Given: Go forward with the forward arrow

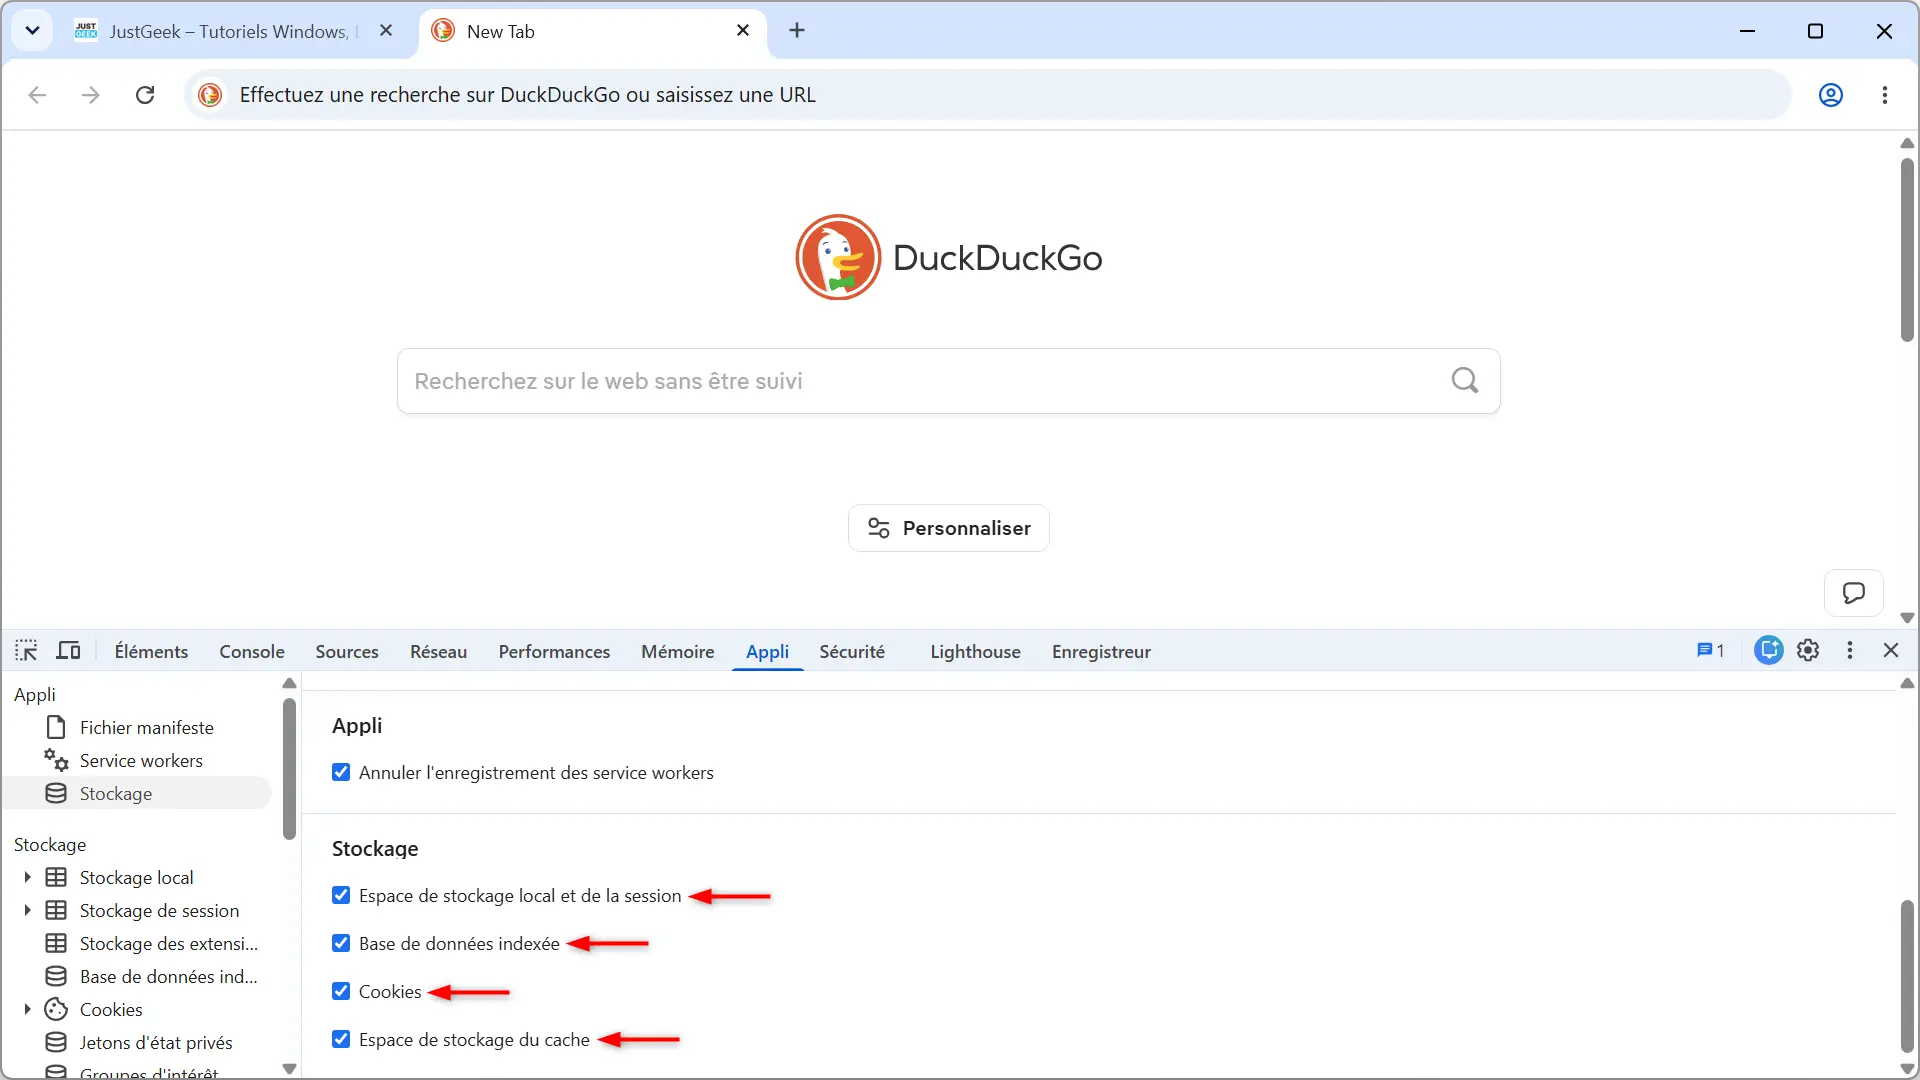Looking at the screenshot, I should tap(91, 95).
